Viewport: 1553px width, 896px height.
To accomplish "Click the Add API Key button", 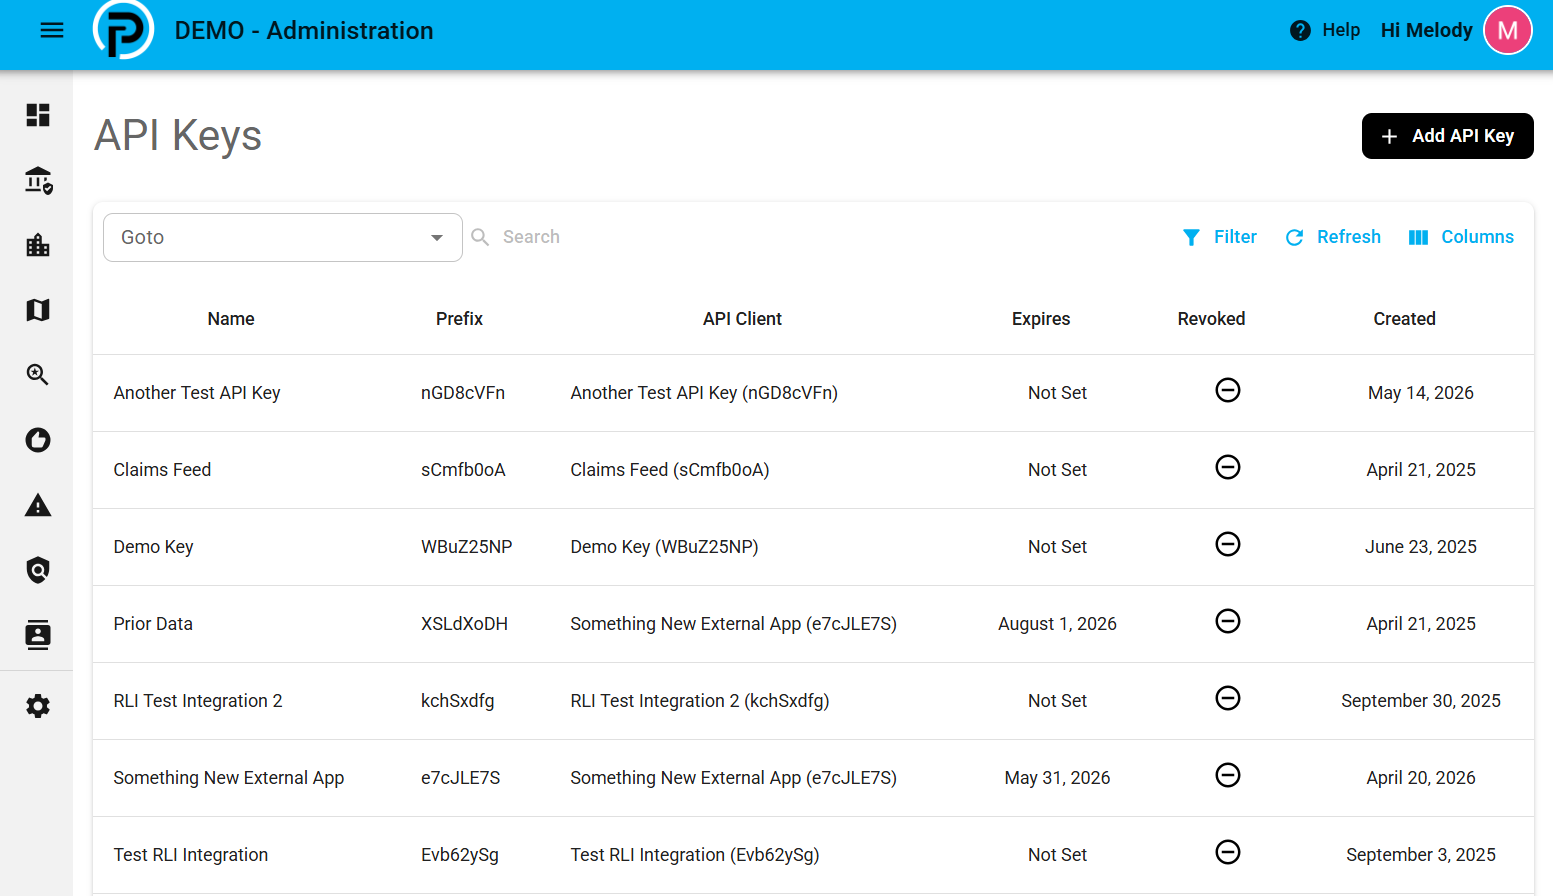I will [1448, 136].
